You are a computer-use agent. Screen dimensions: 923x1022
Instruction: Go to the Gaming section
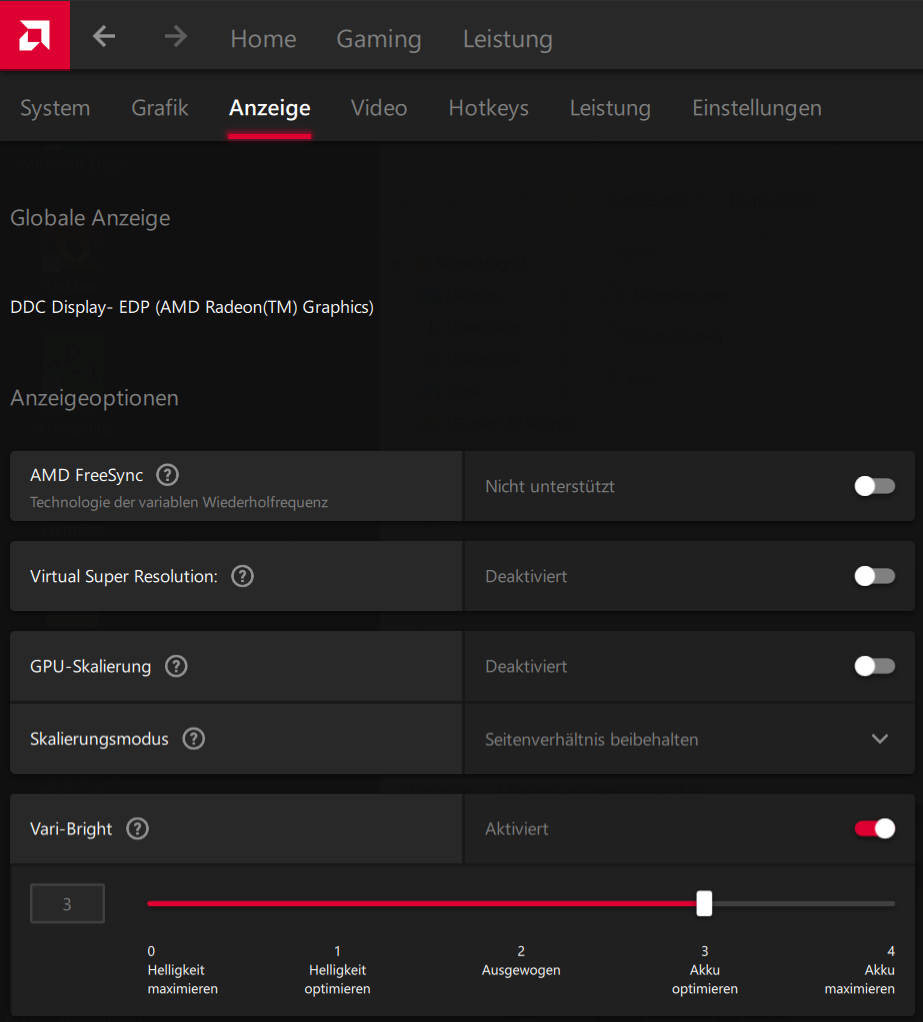(379, 39)
